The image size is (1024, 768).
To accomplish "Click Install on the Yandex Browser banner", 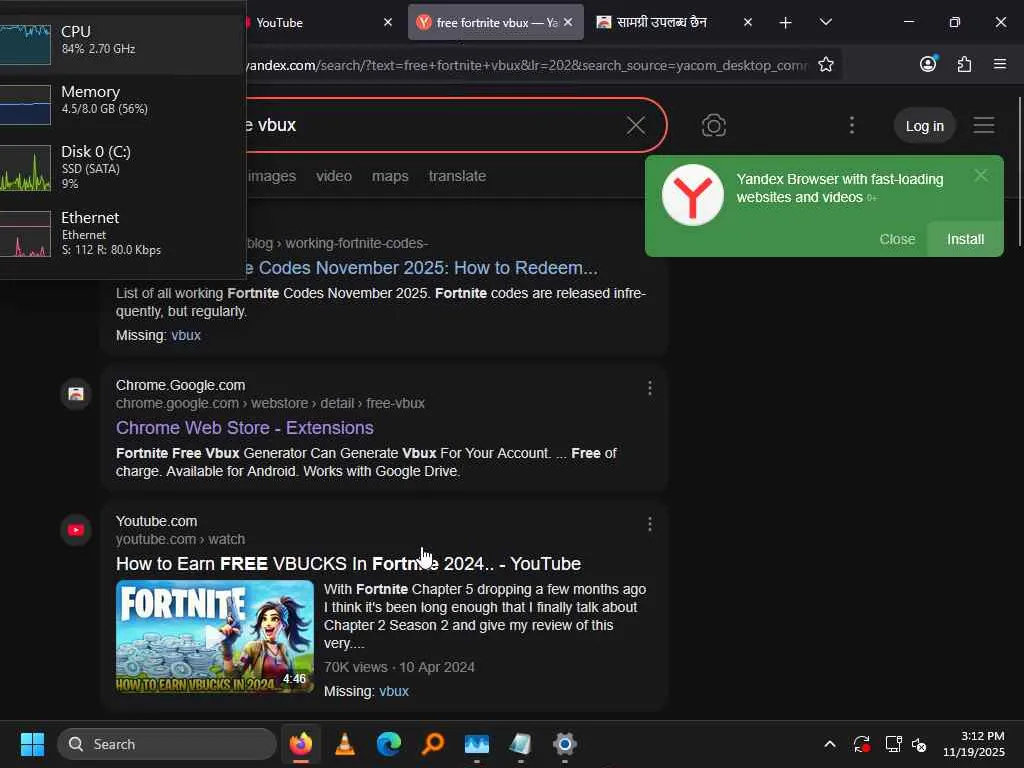I will pyautogui.click(x=965, y=240).
